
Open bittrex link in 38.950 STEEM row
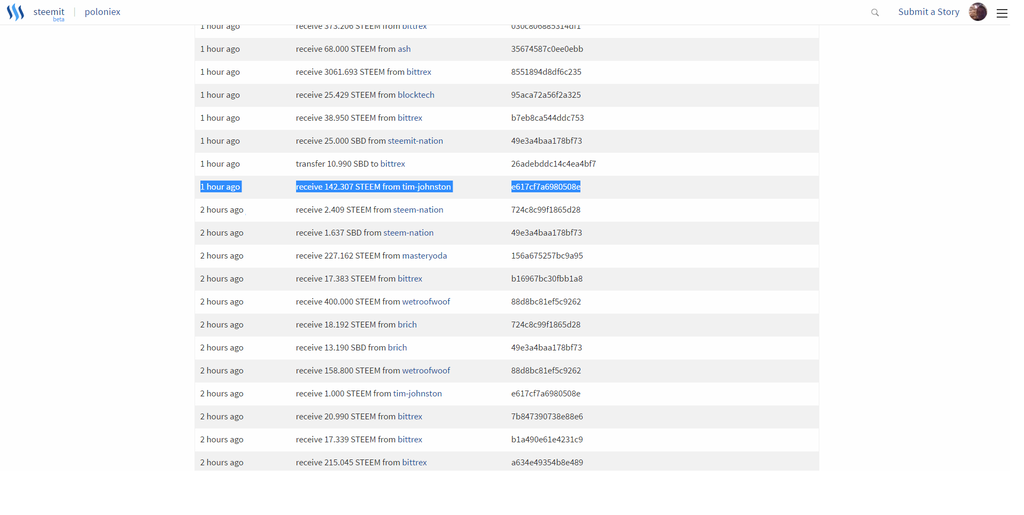pyautogui.click(x=410, y=117)
